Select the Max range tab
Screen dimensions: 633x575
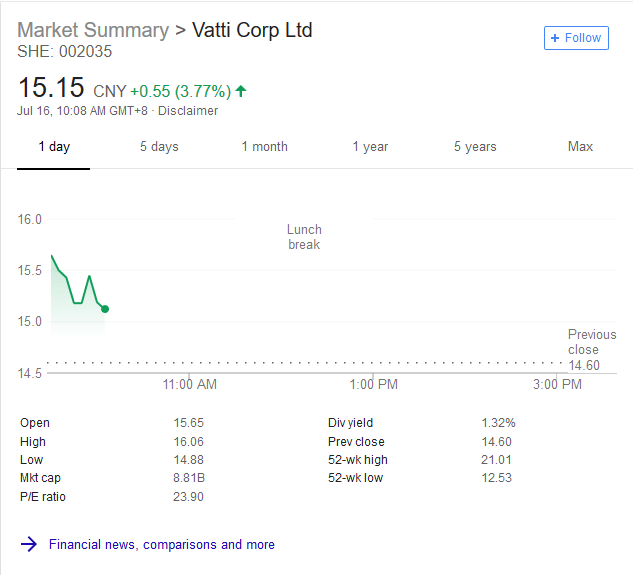click(580, 147)
